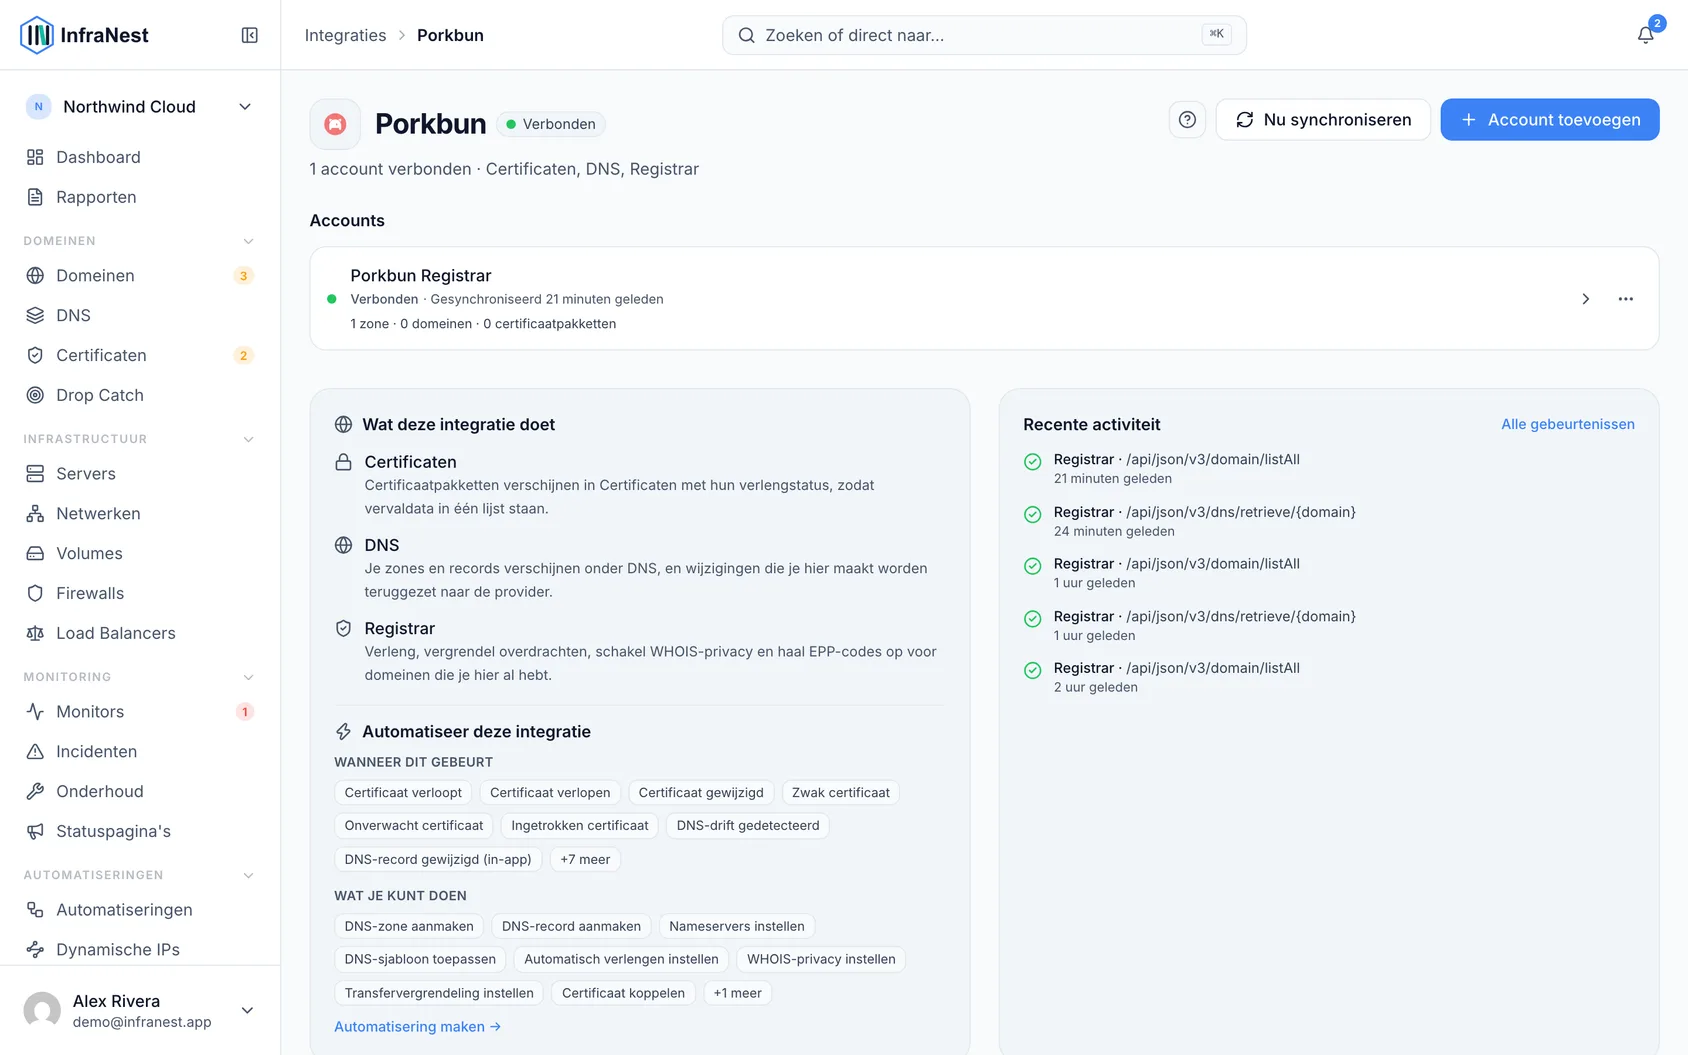
Task: Go to Drop Catch page
Action: [x=140, y=395]
